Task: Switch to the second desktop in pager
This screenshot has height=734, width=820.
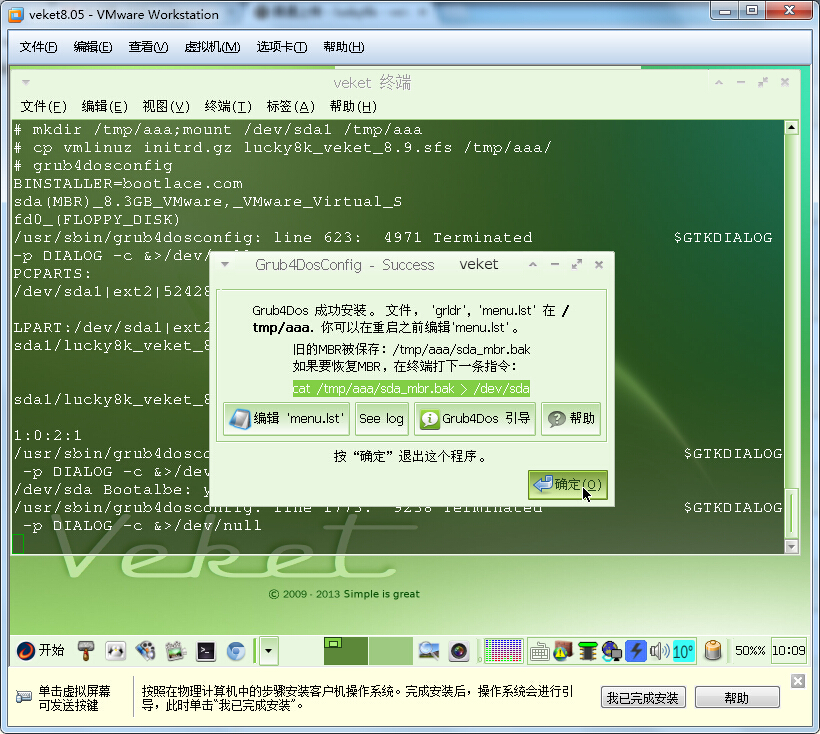Action: [x=391, y=651]
